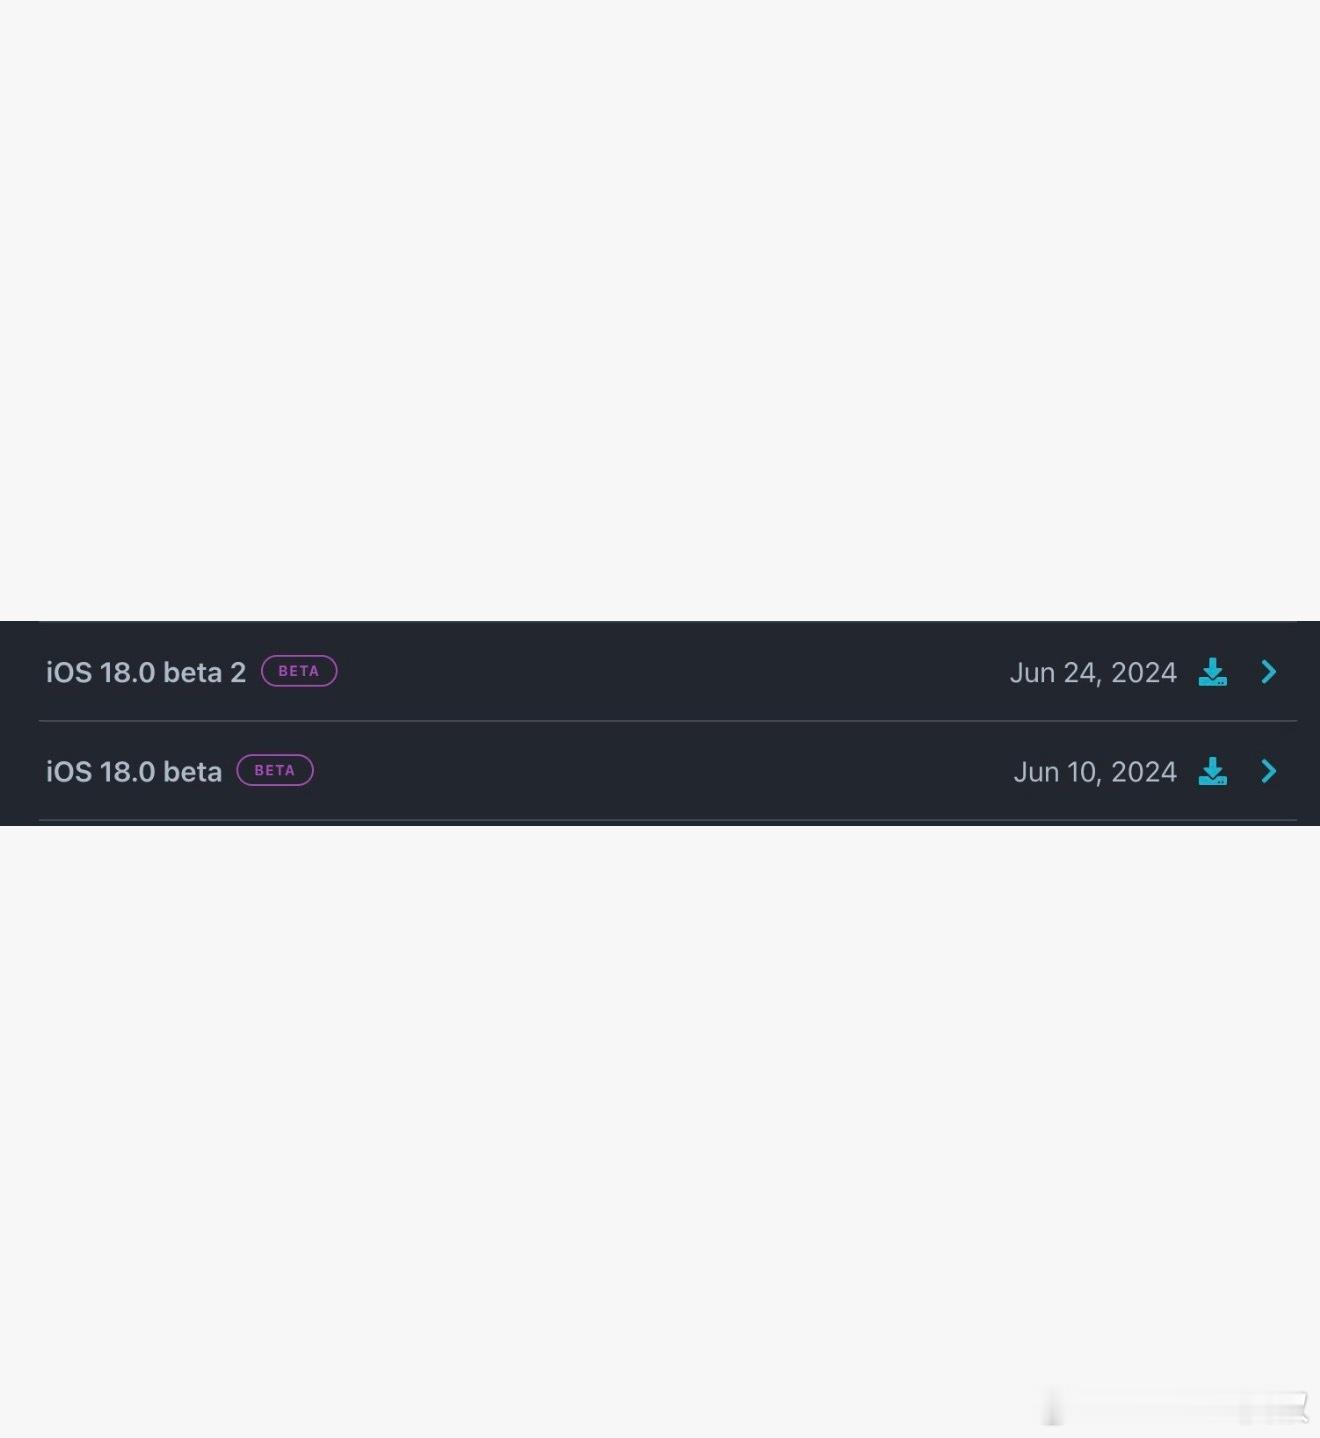Click "2024" in the Jun 10 date
Viewport: 1320px width, 1438px height.
(1144, 771)
